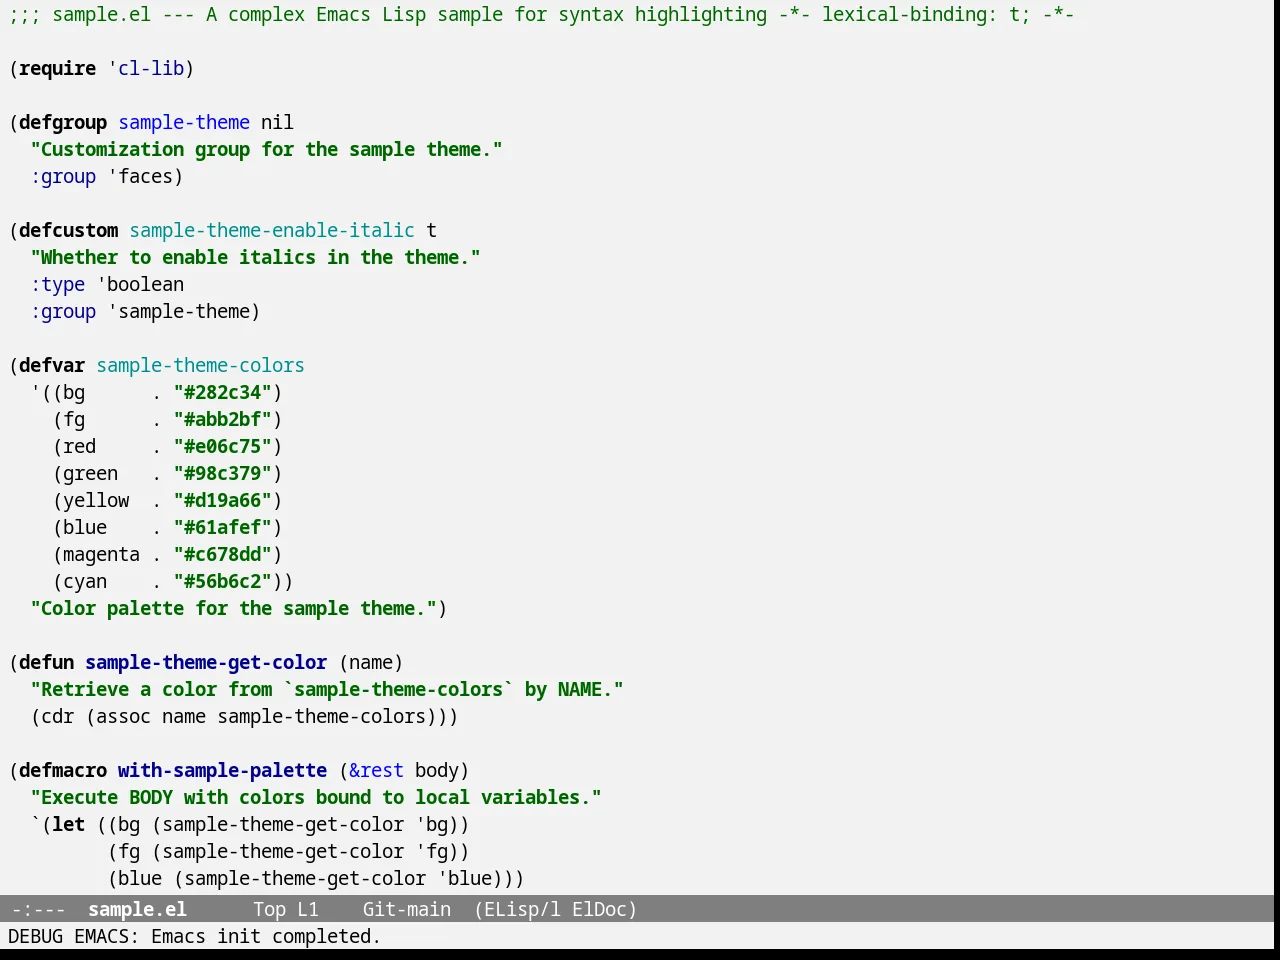The height and width of the screenshot is (960, 1280).
Task: Click the docstring "Whether to enable italics in the theme."
Action: click(x=256, y=257)
